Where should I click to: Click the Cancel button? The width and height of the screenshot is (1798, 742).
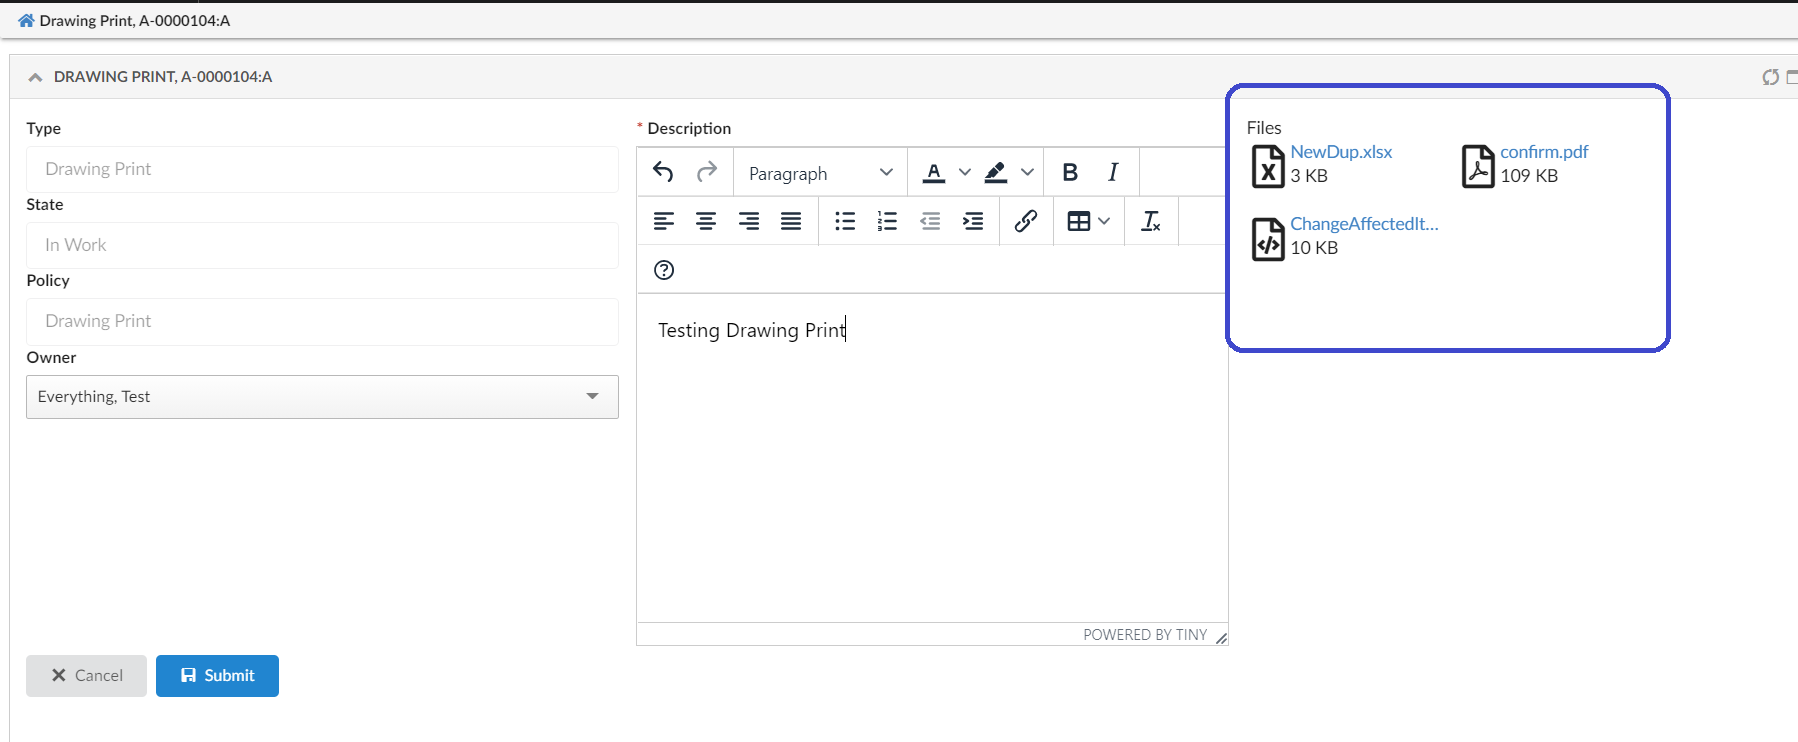click(x=86, y=676)
